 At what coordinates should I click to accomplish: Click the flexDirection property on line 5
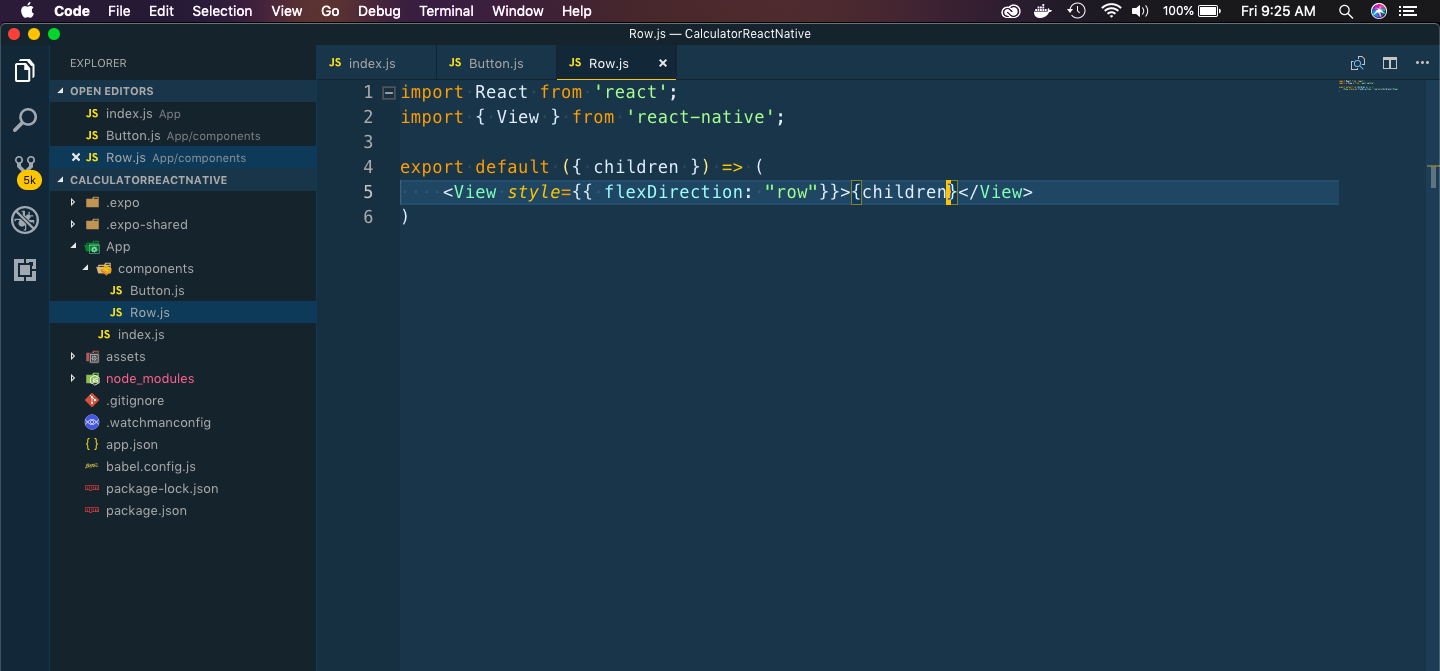[673, 192]
